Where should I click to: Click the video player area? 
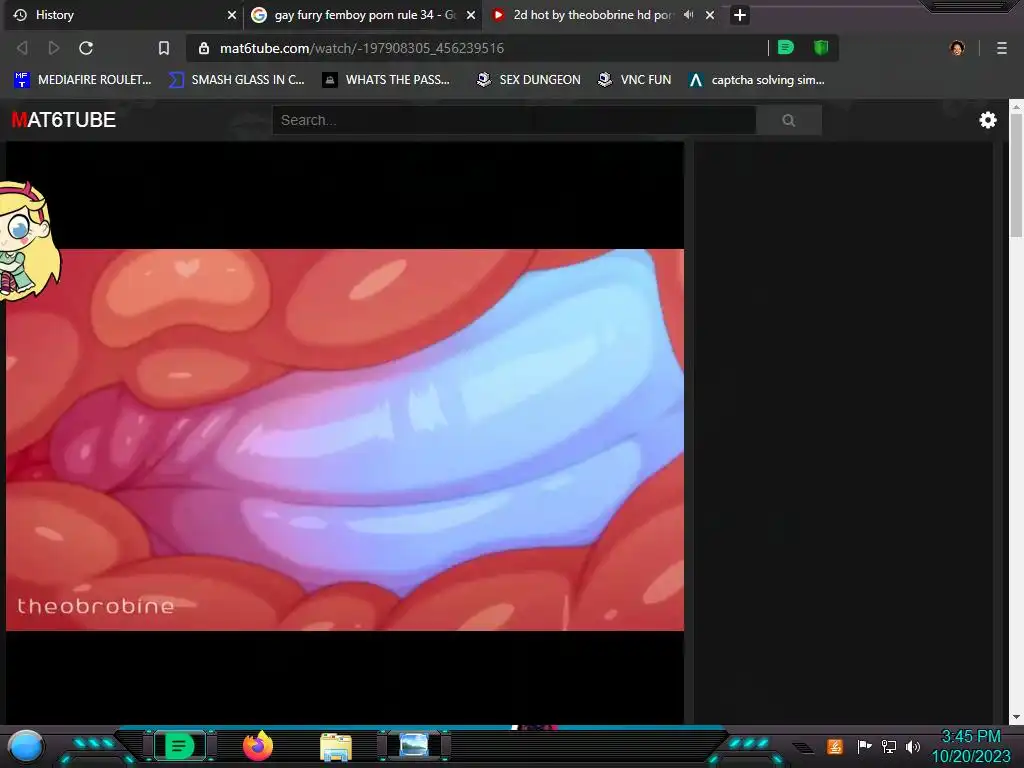(x=345, y=432)
